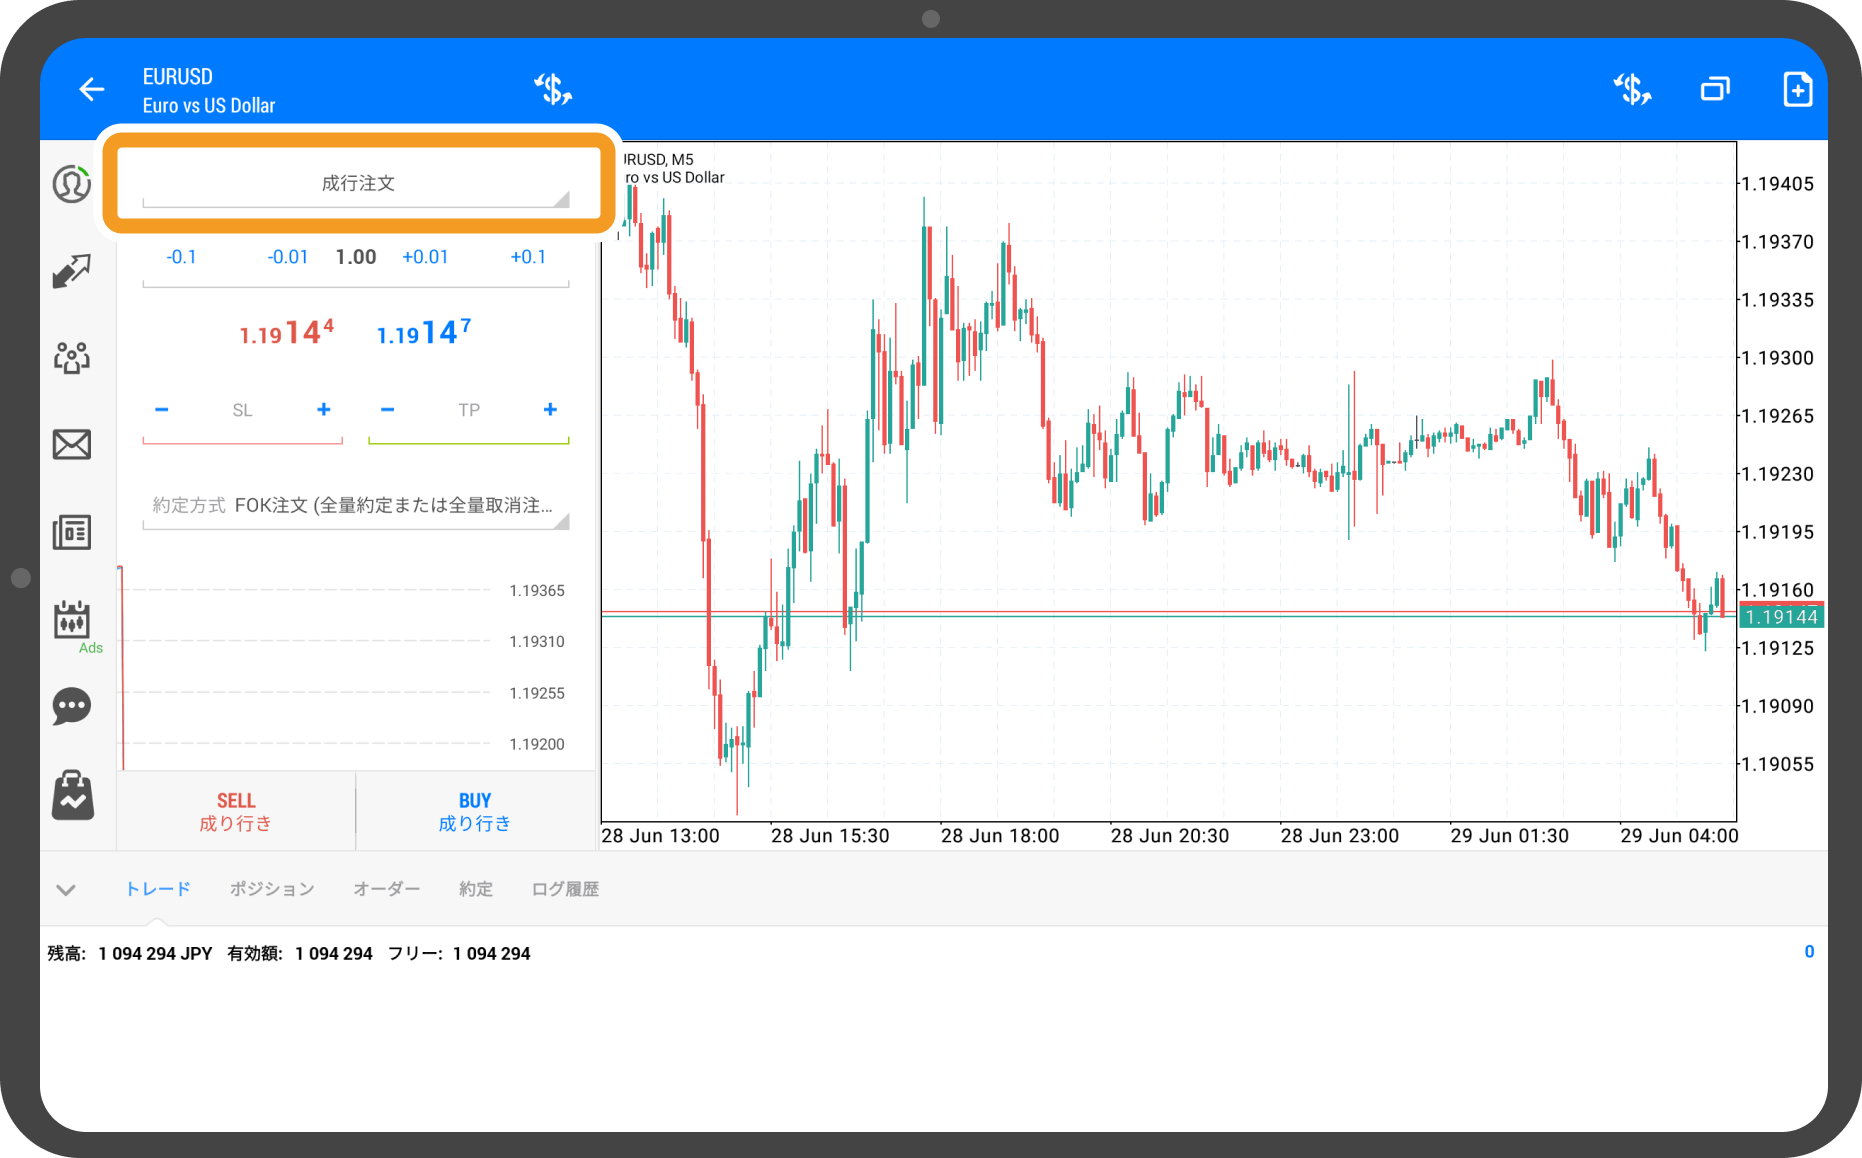
Task: Open the mailbox envelope icon
Action: pyautogui.click(x=72, y=444)
